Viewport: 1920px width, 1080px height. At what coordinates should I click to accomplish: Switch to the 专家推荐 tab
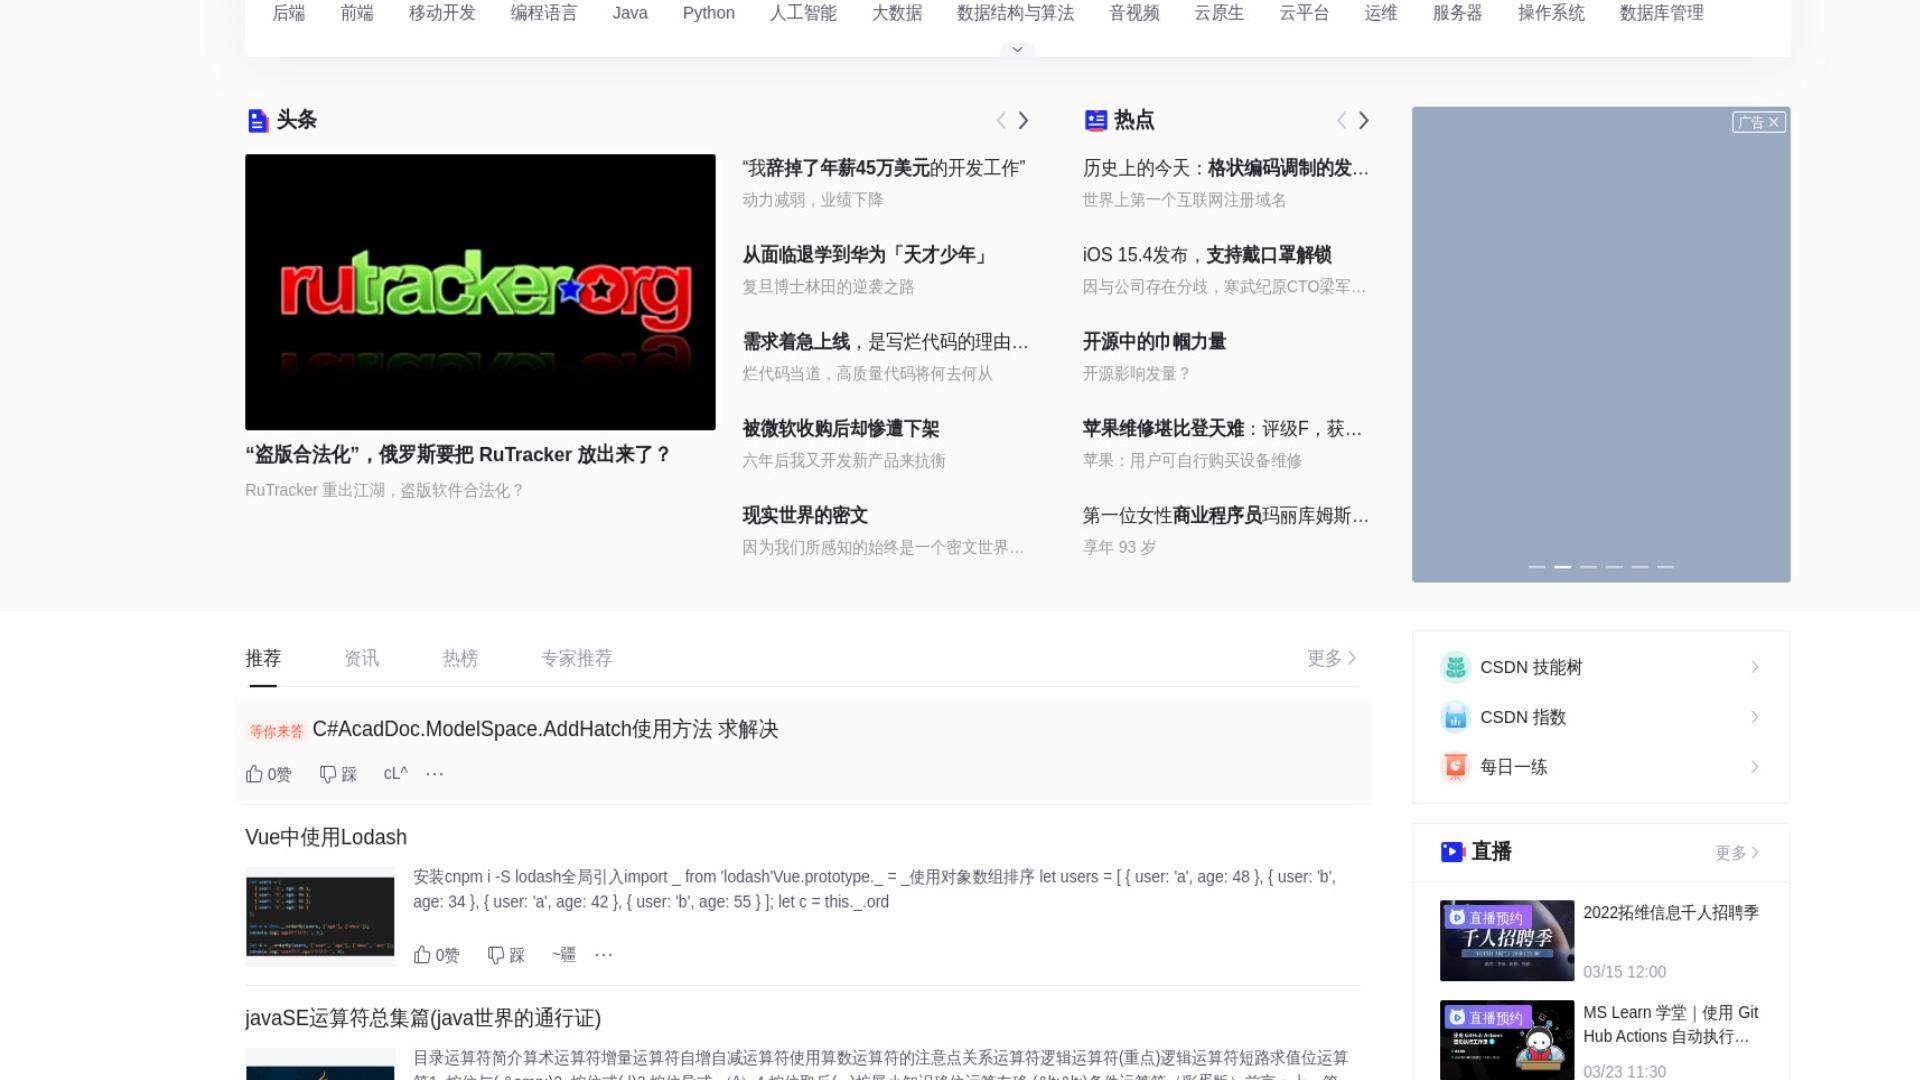tap(576, 658)
